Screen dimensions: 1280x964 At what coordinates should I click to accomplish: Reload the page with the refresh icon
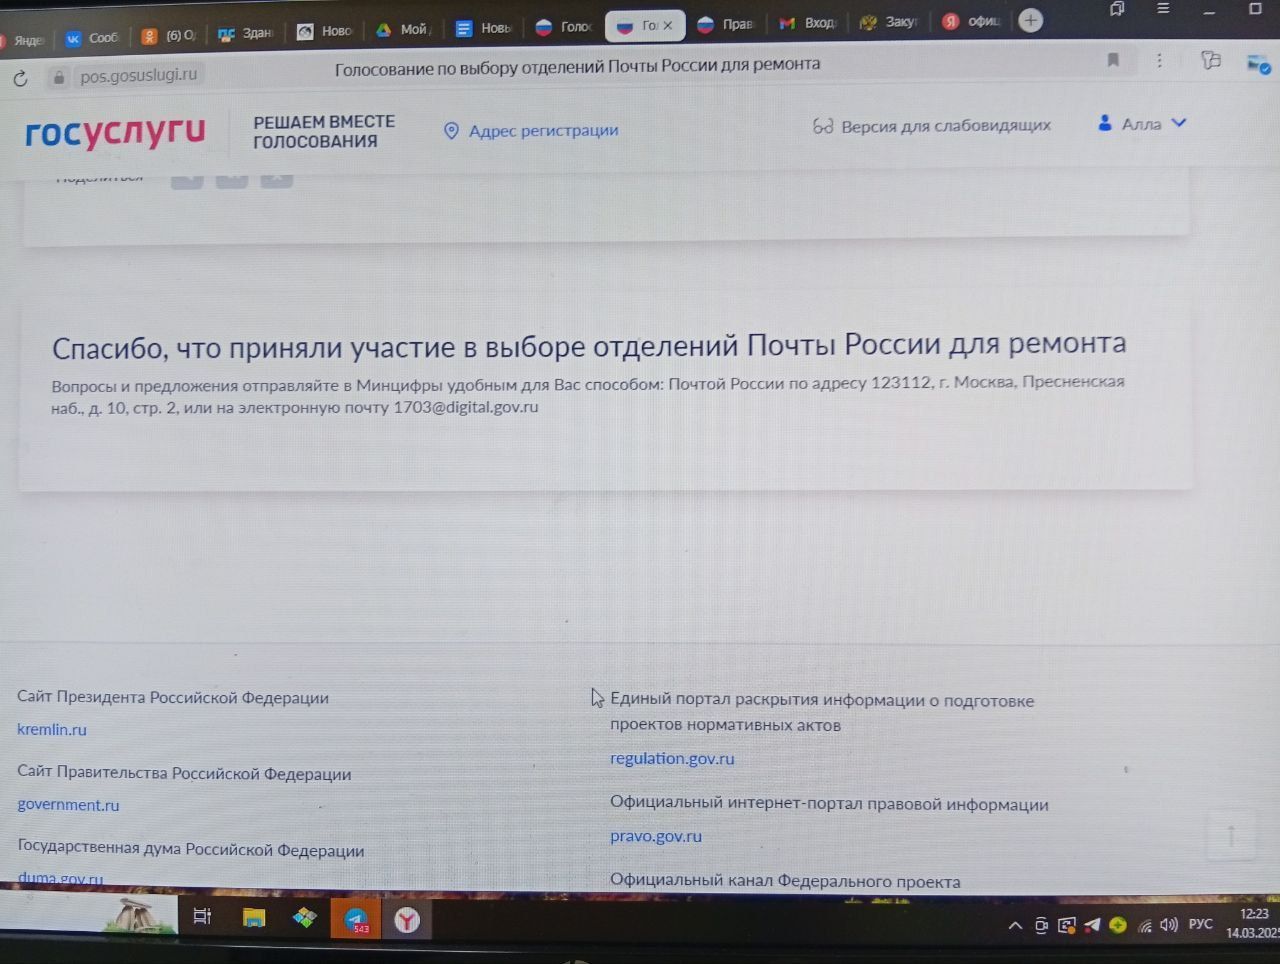(20, 78)
